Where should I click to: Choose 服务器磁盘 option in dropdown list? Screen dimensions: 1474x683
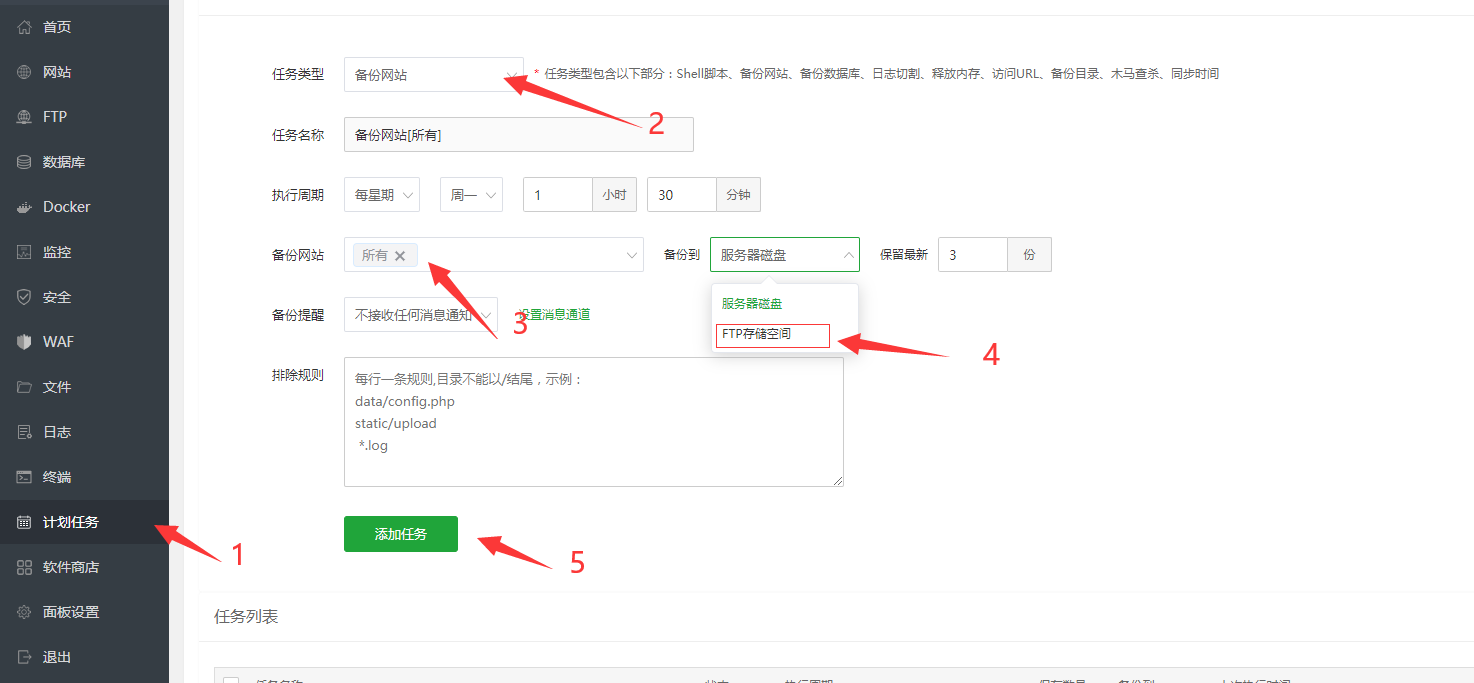tap(752, 303)
